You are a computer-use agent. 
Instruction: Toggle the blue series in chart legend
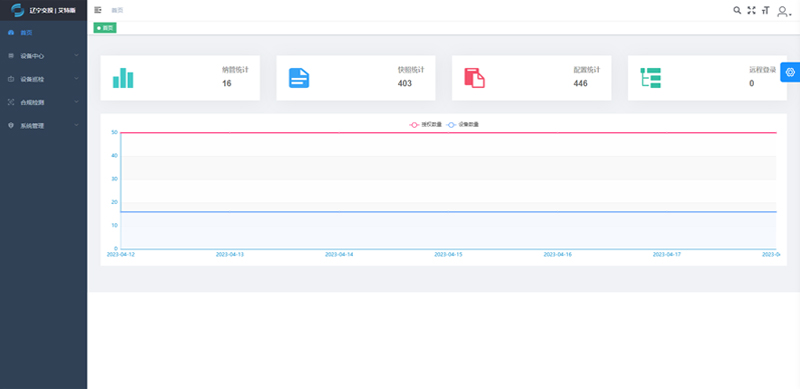coord(463,125)
